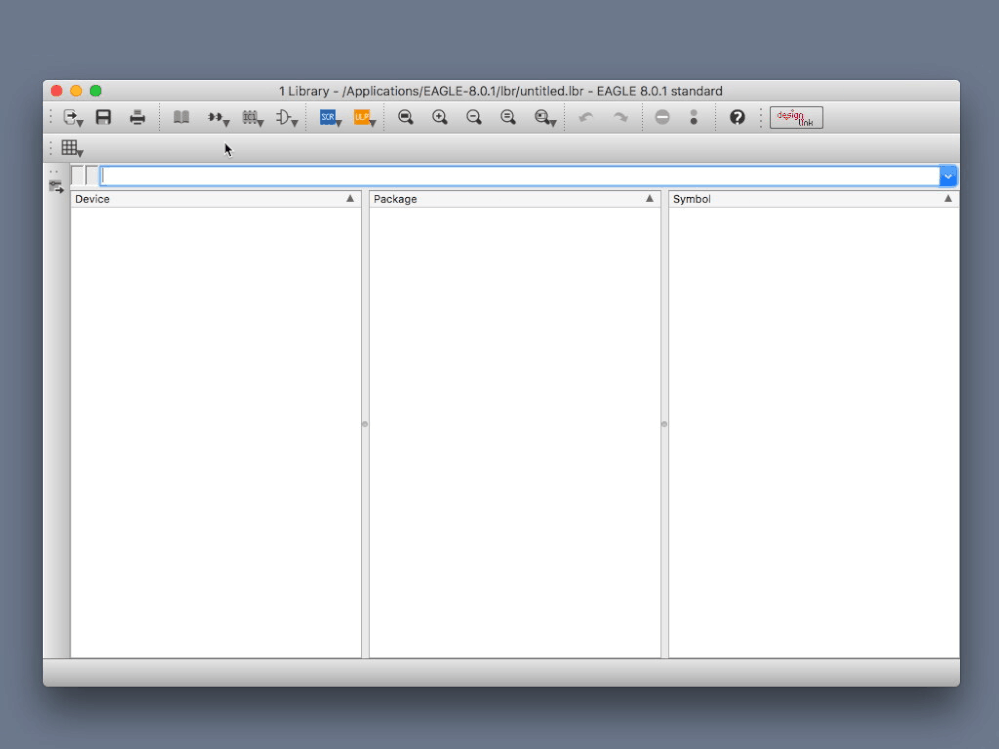The image size is (999, 749).
Task: Expand the command line history dropdown
Action: (948, 176)
